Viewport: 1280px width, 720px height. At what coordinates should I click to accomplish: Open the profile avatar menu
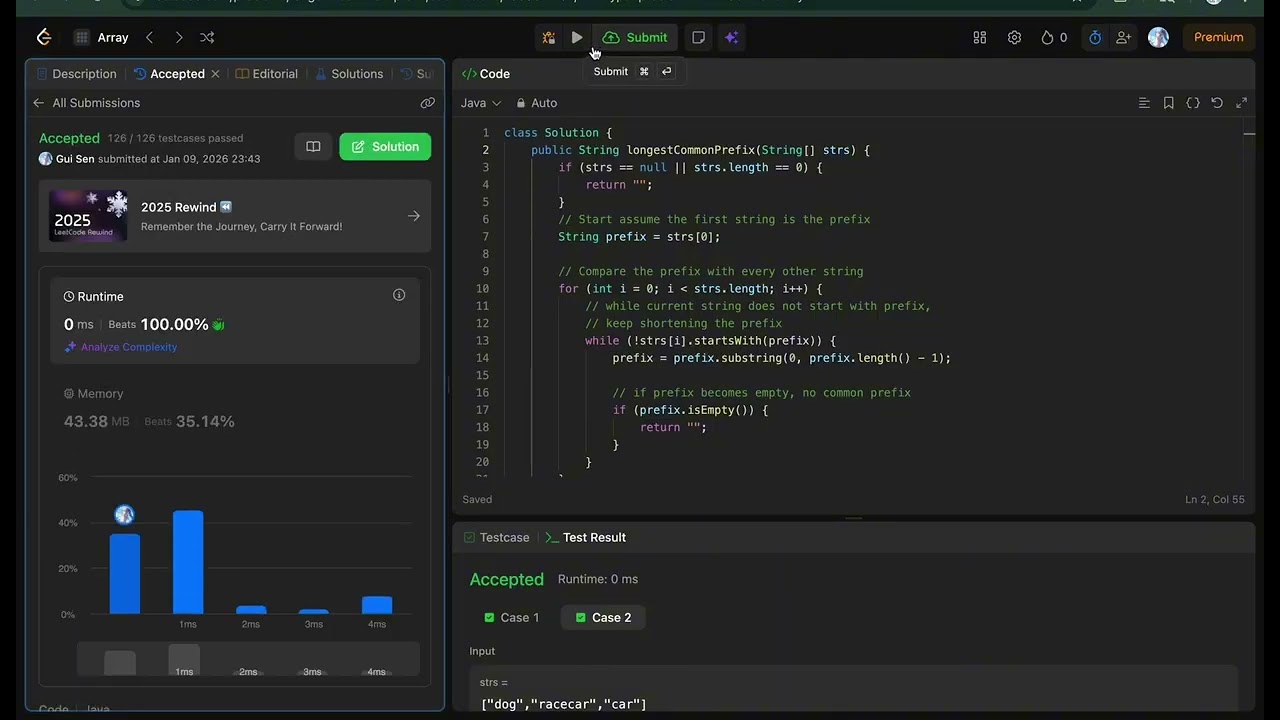point(1158,37)
